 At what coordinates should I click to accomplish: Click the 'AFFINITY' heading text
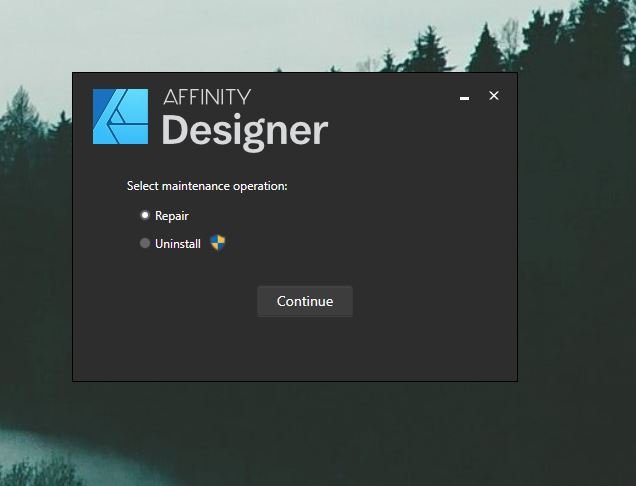(207, 97)
